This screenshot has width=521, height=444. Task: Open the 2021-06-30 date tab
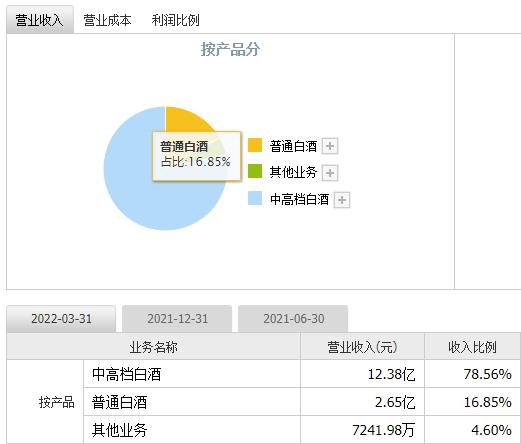293,319
